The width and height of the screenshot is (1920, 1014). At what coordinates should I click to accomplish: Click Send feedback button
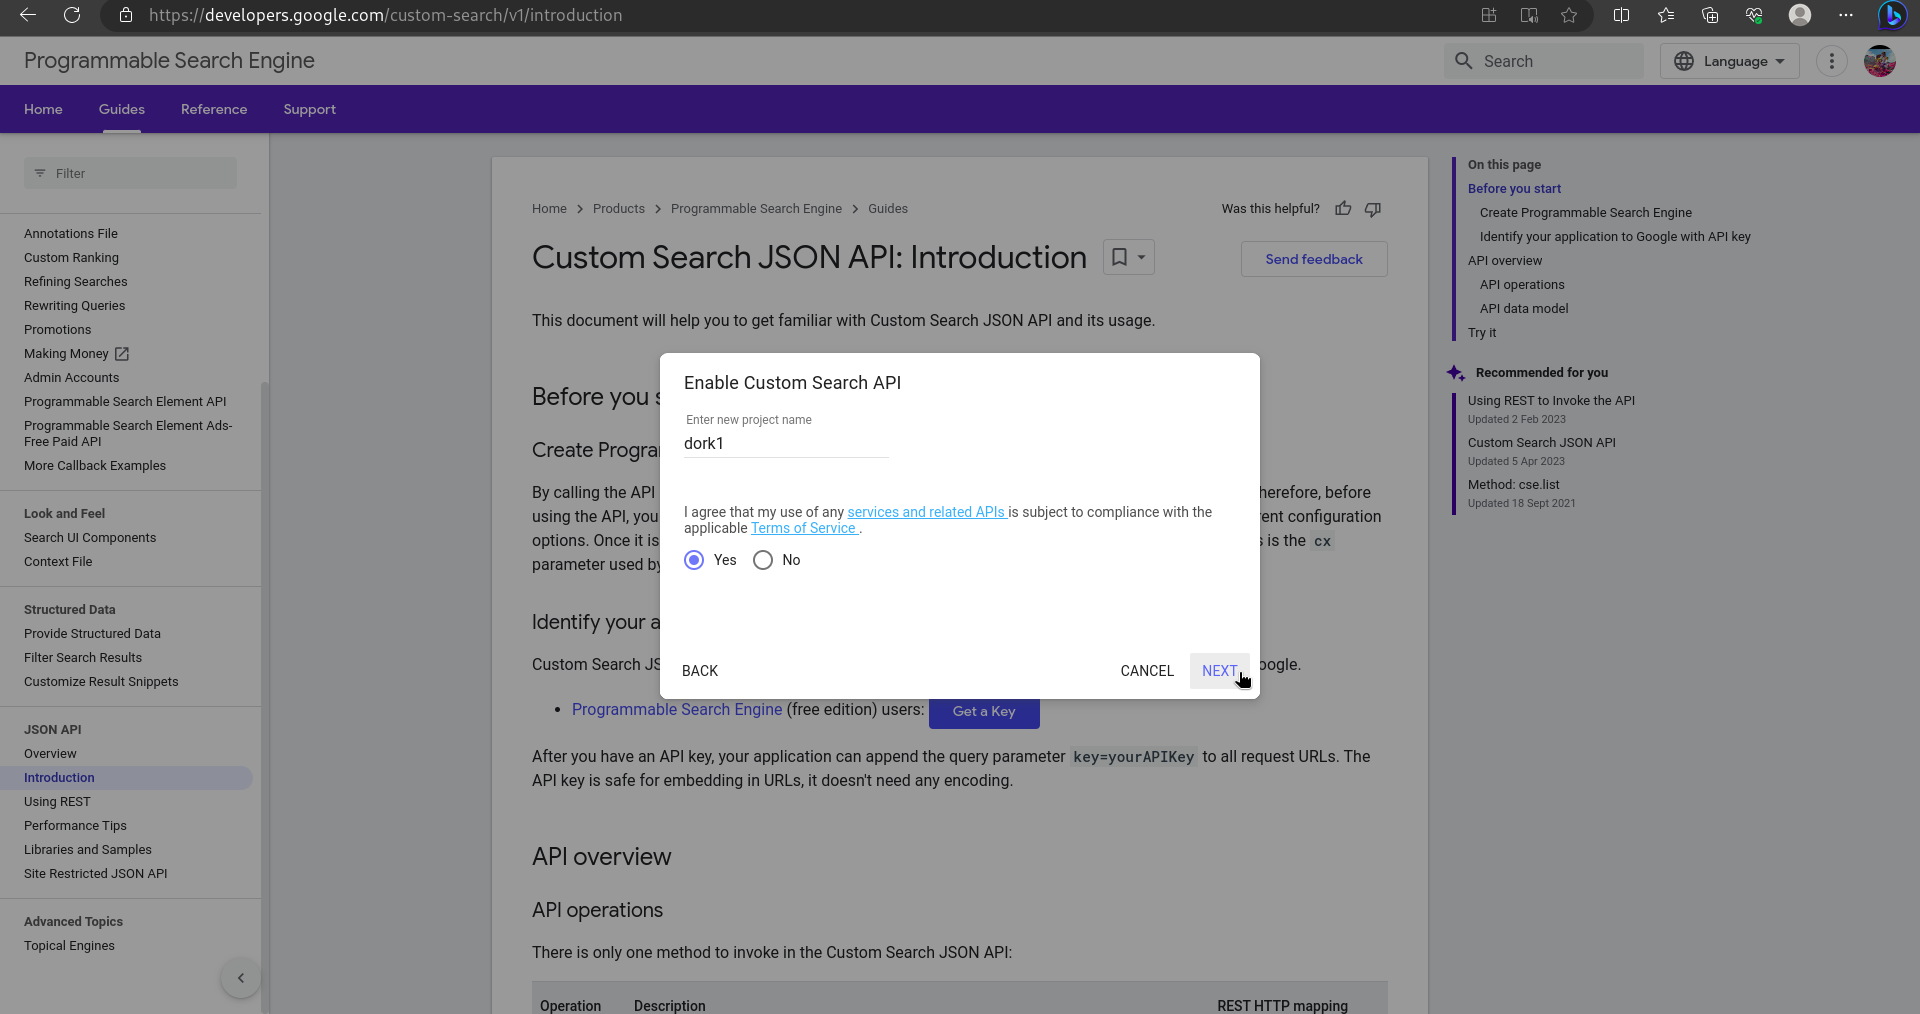click(1314, 259)
